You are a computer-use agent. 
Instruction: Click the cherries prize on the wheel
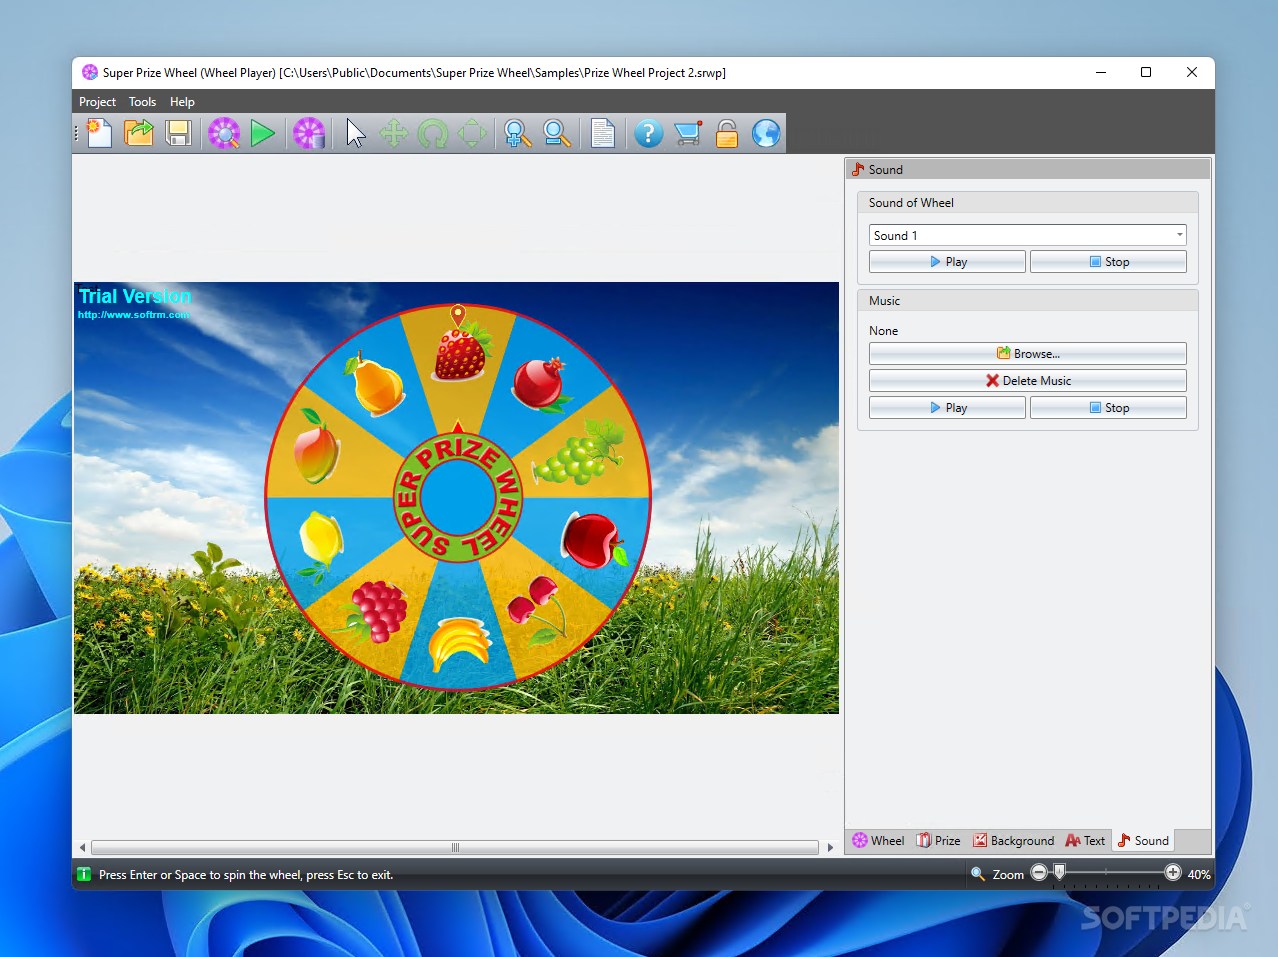pos(536,609)
